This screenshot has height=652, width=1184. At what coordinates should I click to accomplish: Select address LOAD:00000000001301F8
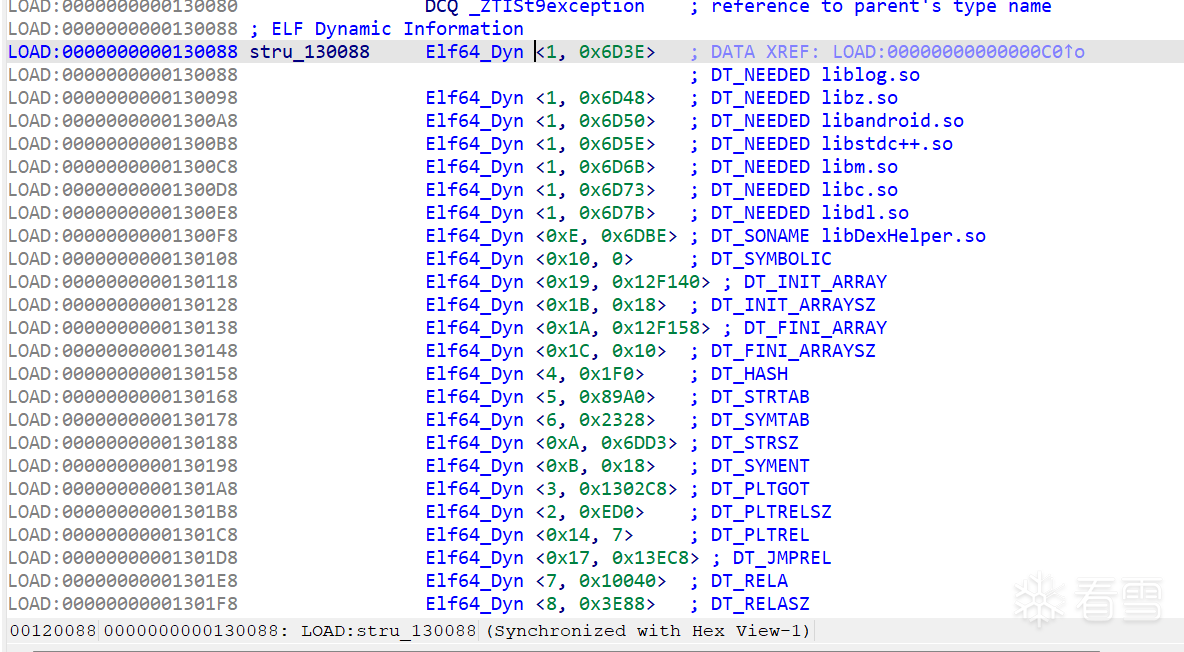122,604
